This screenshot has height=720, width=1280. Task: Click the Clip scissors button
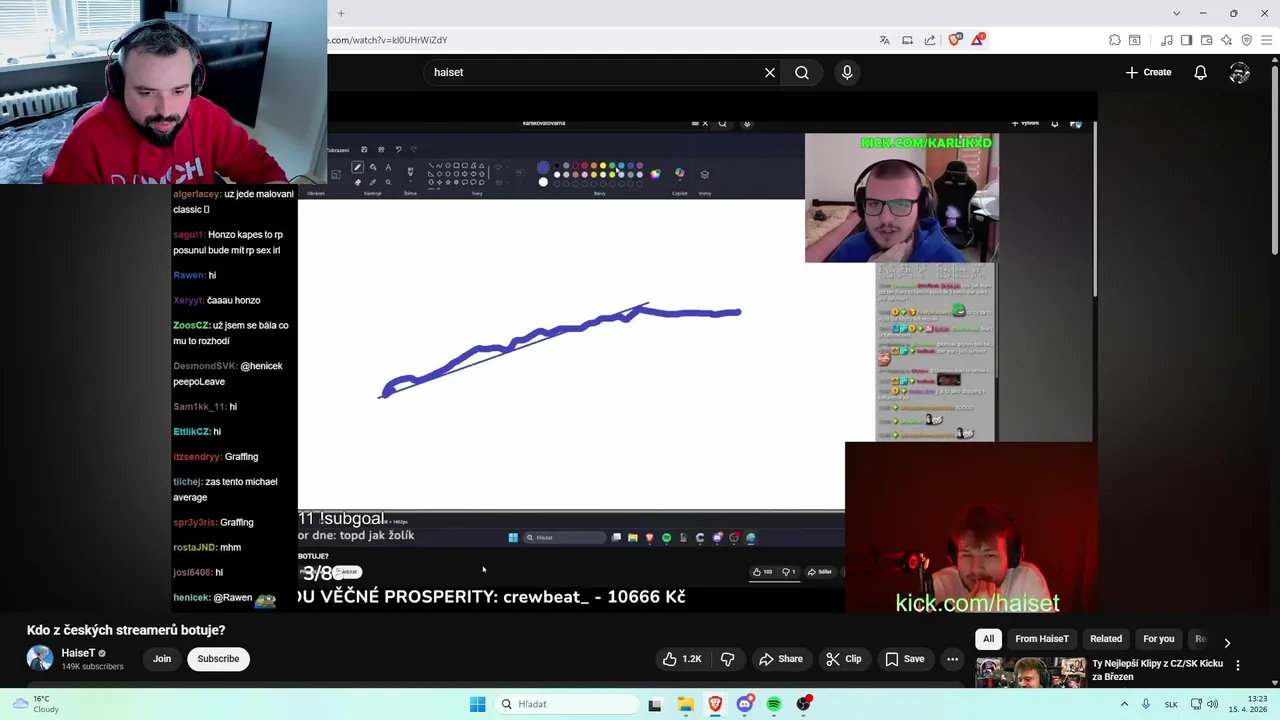tap(844, 659)
